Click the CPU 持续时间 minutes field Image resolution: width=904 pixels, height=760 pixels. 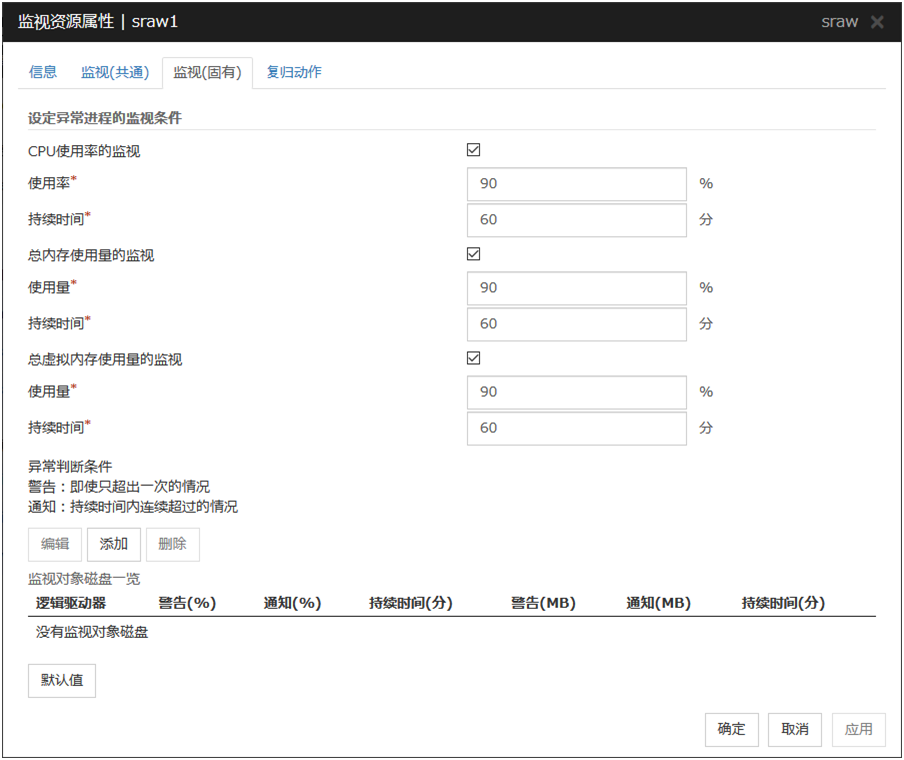(x=576, y=220)
